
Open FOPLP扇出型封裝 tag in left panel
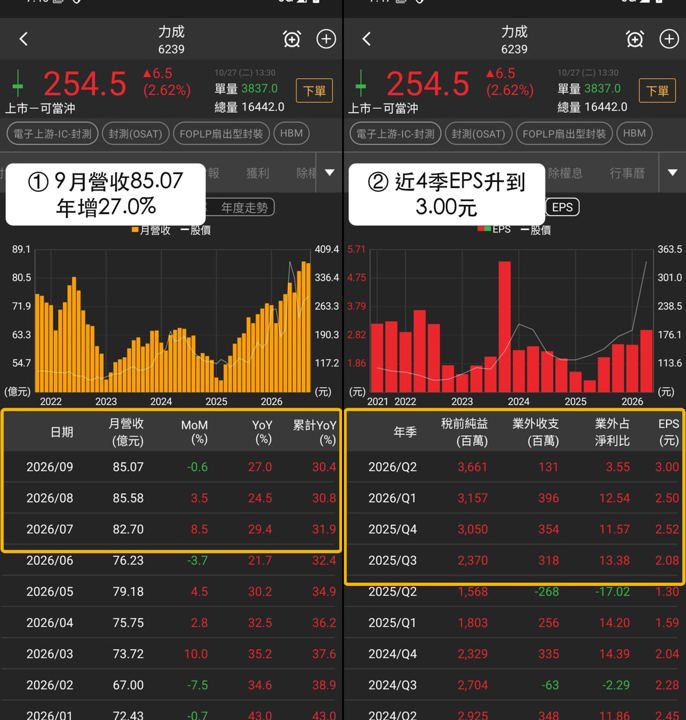[221, 134]
